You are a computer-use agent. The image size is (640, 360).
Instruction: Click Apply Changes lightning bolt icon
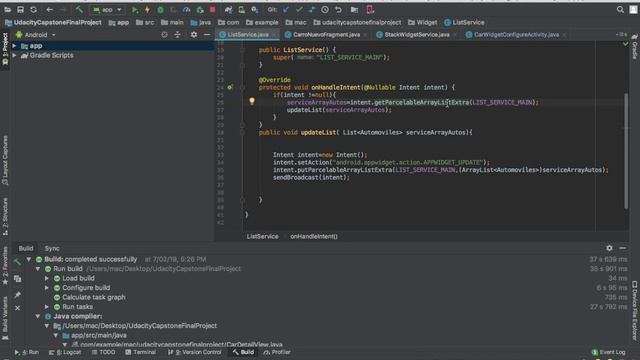tap(147, 10)
